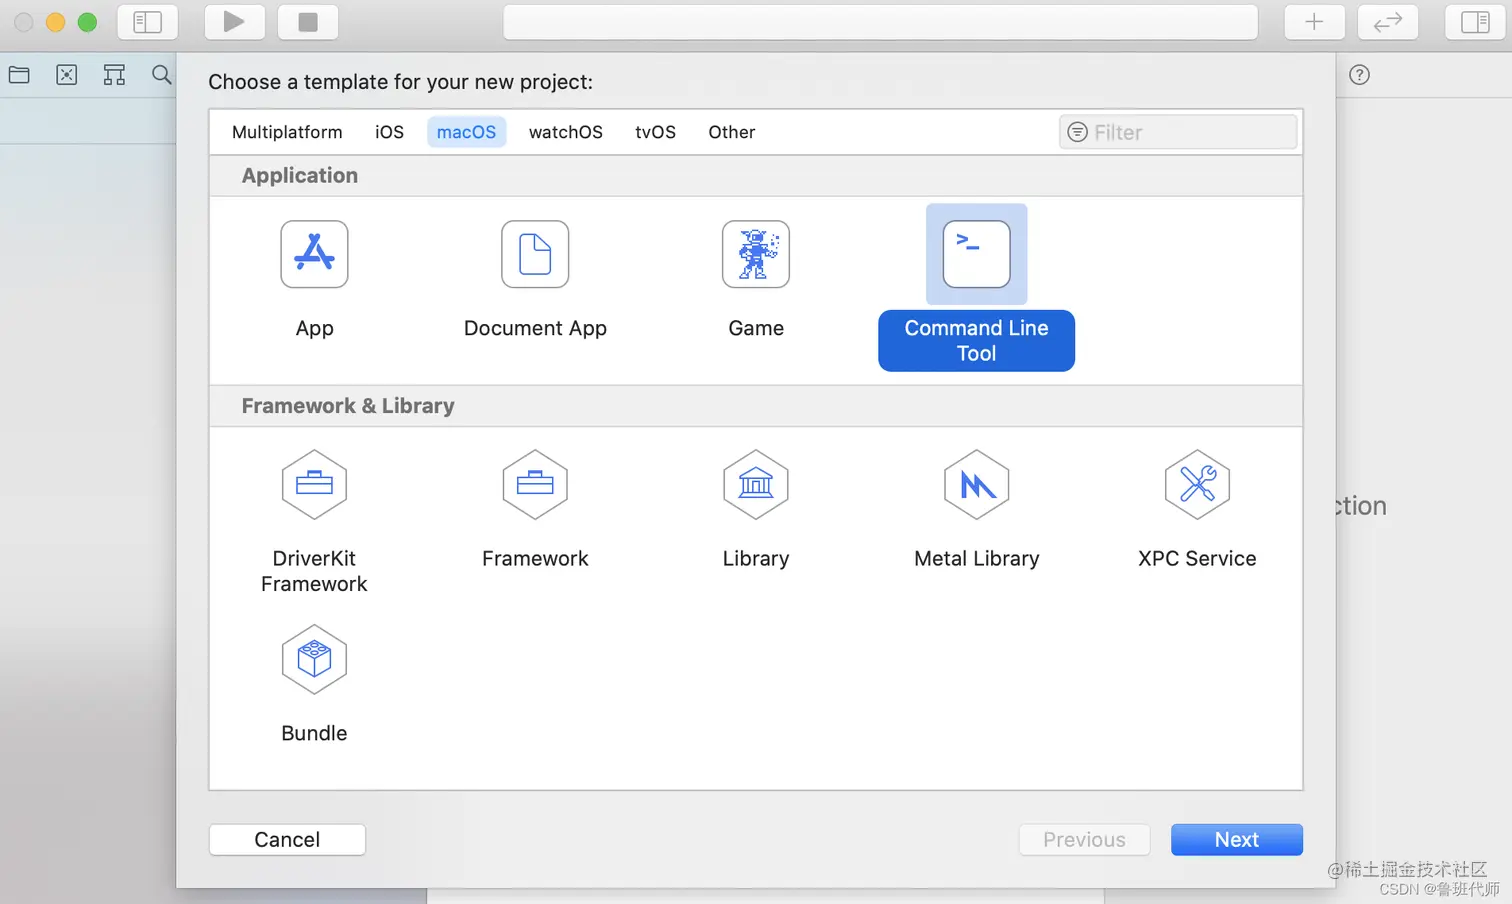Choose the Game template icon
This screenshot has width=1512, height=904.
point(756,254)
